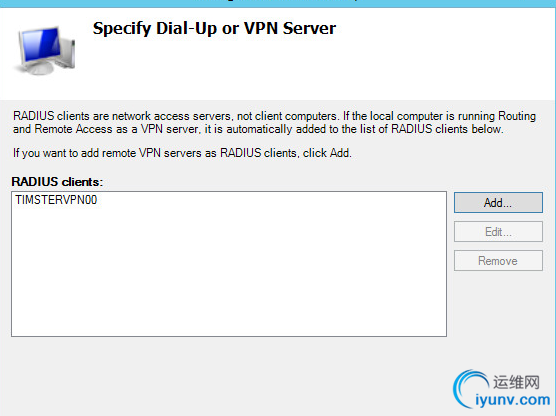
Task: Click the If you want to add sentence
Action: click(182, 153)
